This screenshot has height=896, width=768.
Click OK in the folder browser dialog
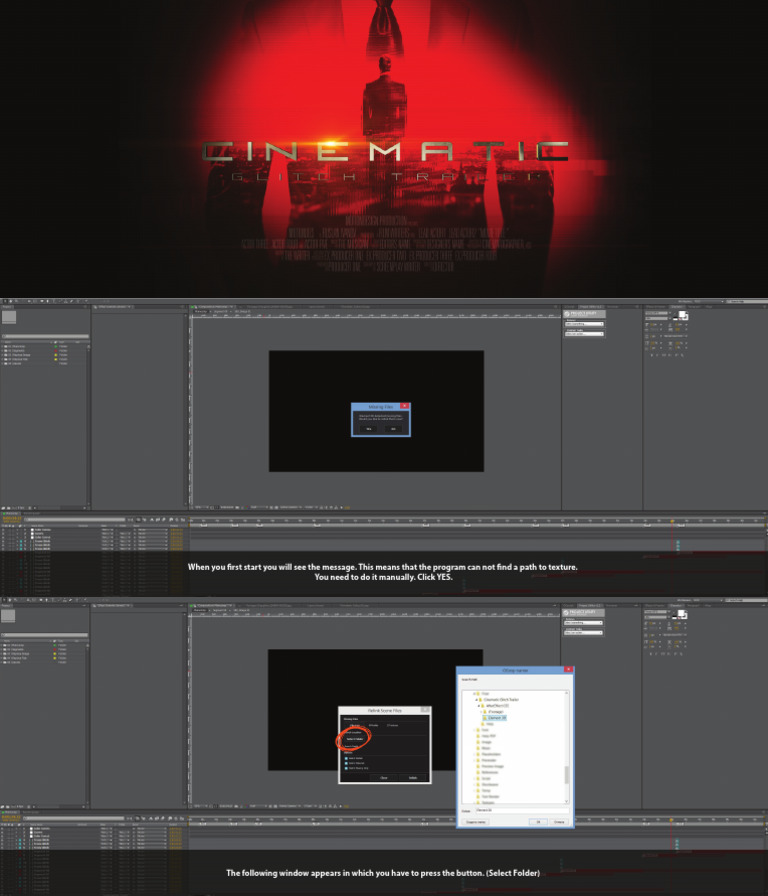[538, 822]
